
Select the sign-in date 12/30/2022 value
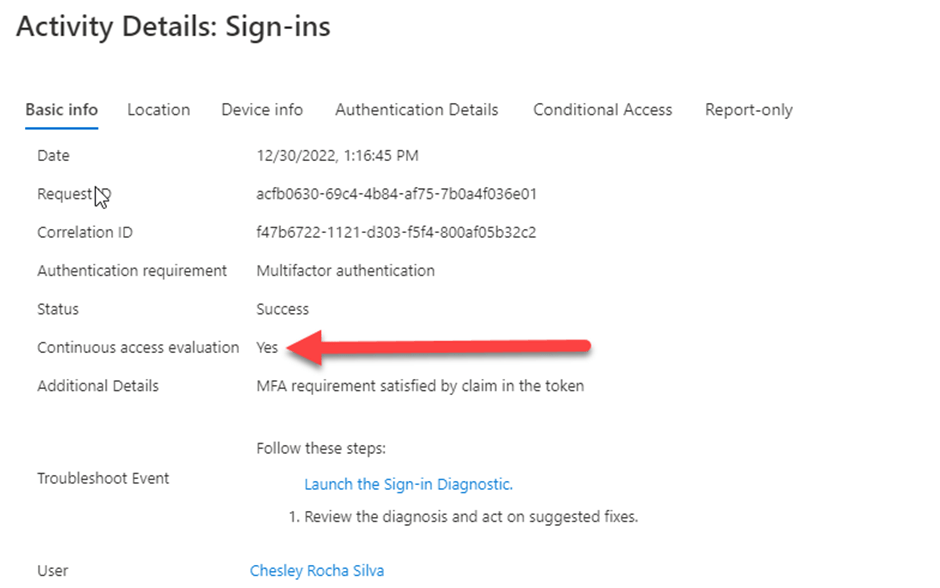pyautogui.click(x=337, y=156)
